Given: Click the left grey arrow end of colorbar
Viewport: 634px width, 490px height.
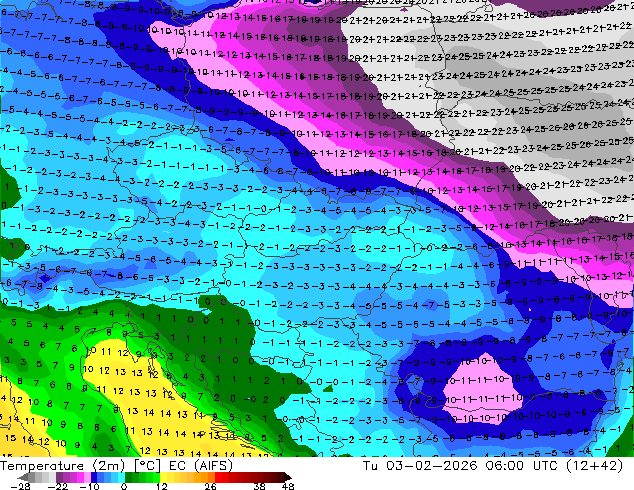Looking at the screenshot, I should click(23, 477).
